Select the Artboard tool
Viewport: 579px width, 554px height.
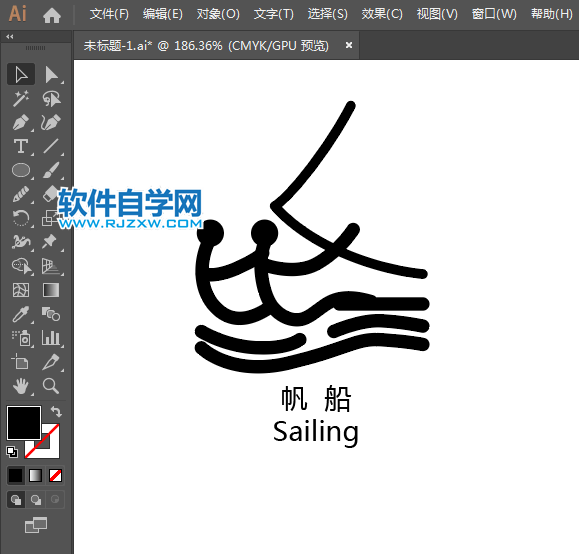tap(21, 362)
